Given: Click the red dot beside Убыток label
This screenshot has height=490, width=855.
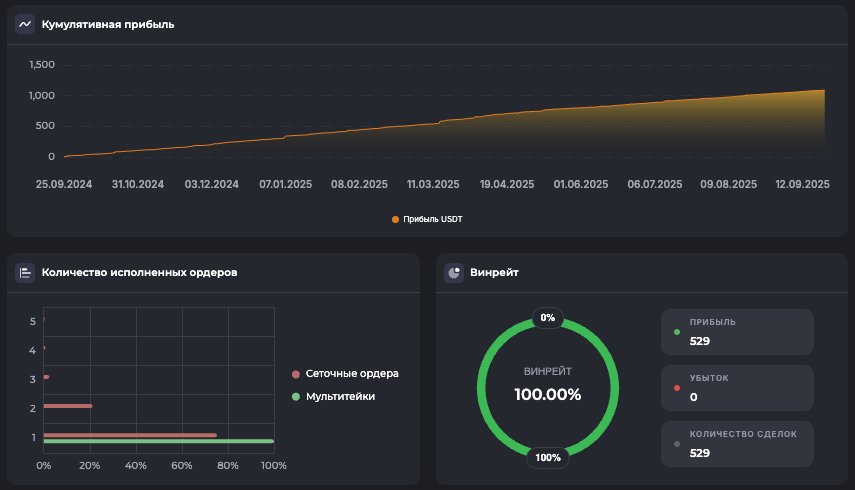Looking at the screenshot, I should click(677, 387).
